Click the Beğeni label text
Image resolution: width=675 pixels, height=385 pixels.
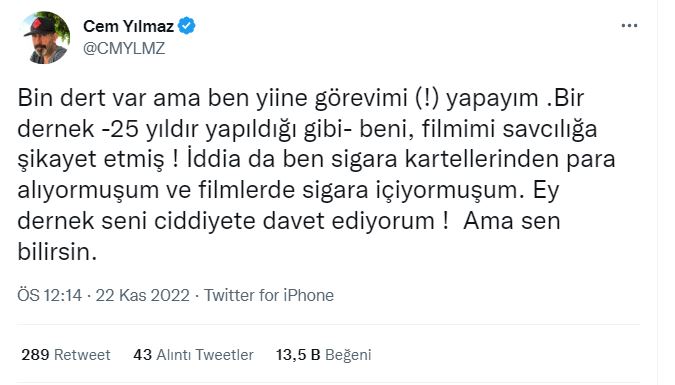click(348, 355)
